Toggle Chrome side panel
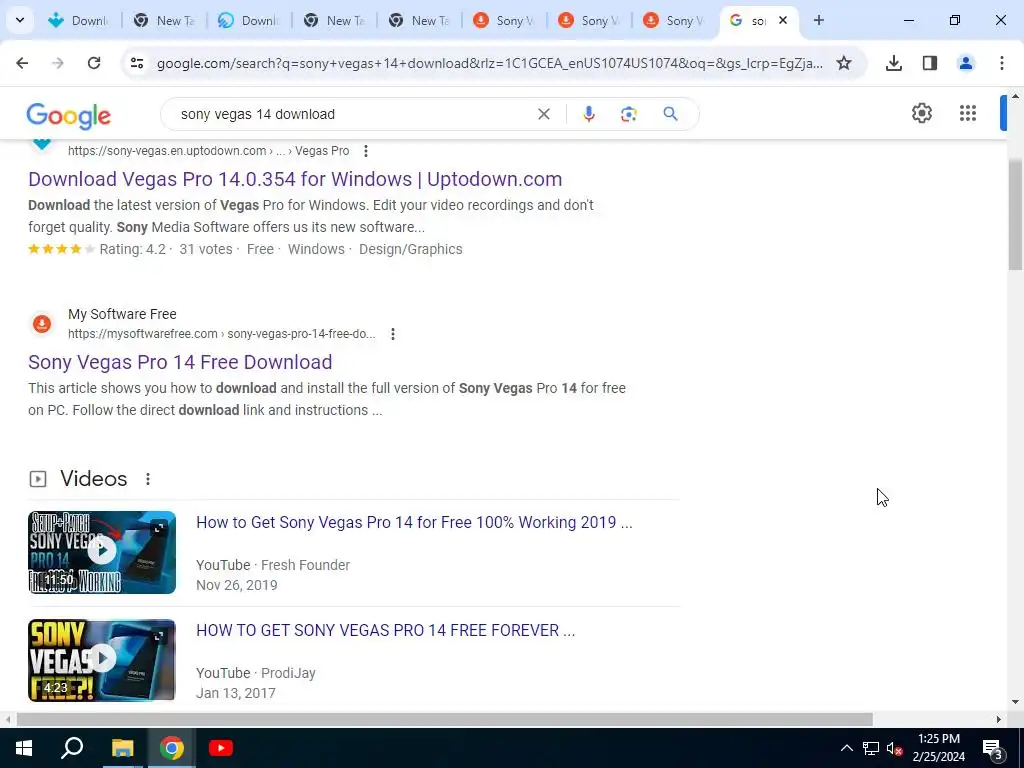The height and width of the screenshot is (768, 1024). coord(930,63)
